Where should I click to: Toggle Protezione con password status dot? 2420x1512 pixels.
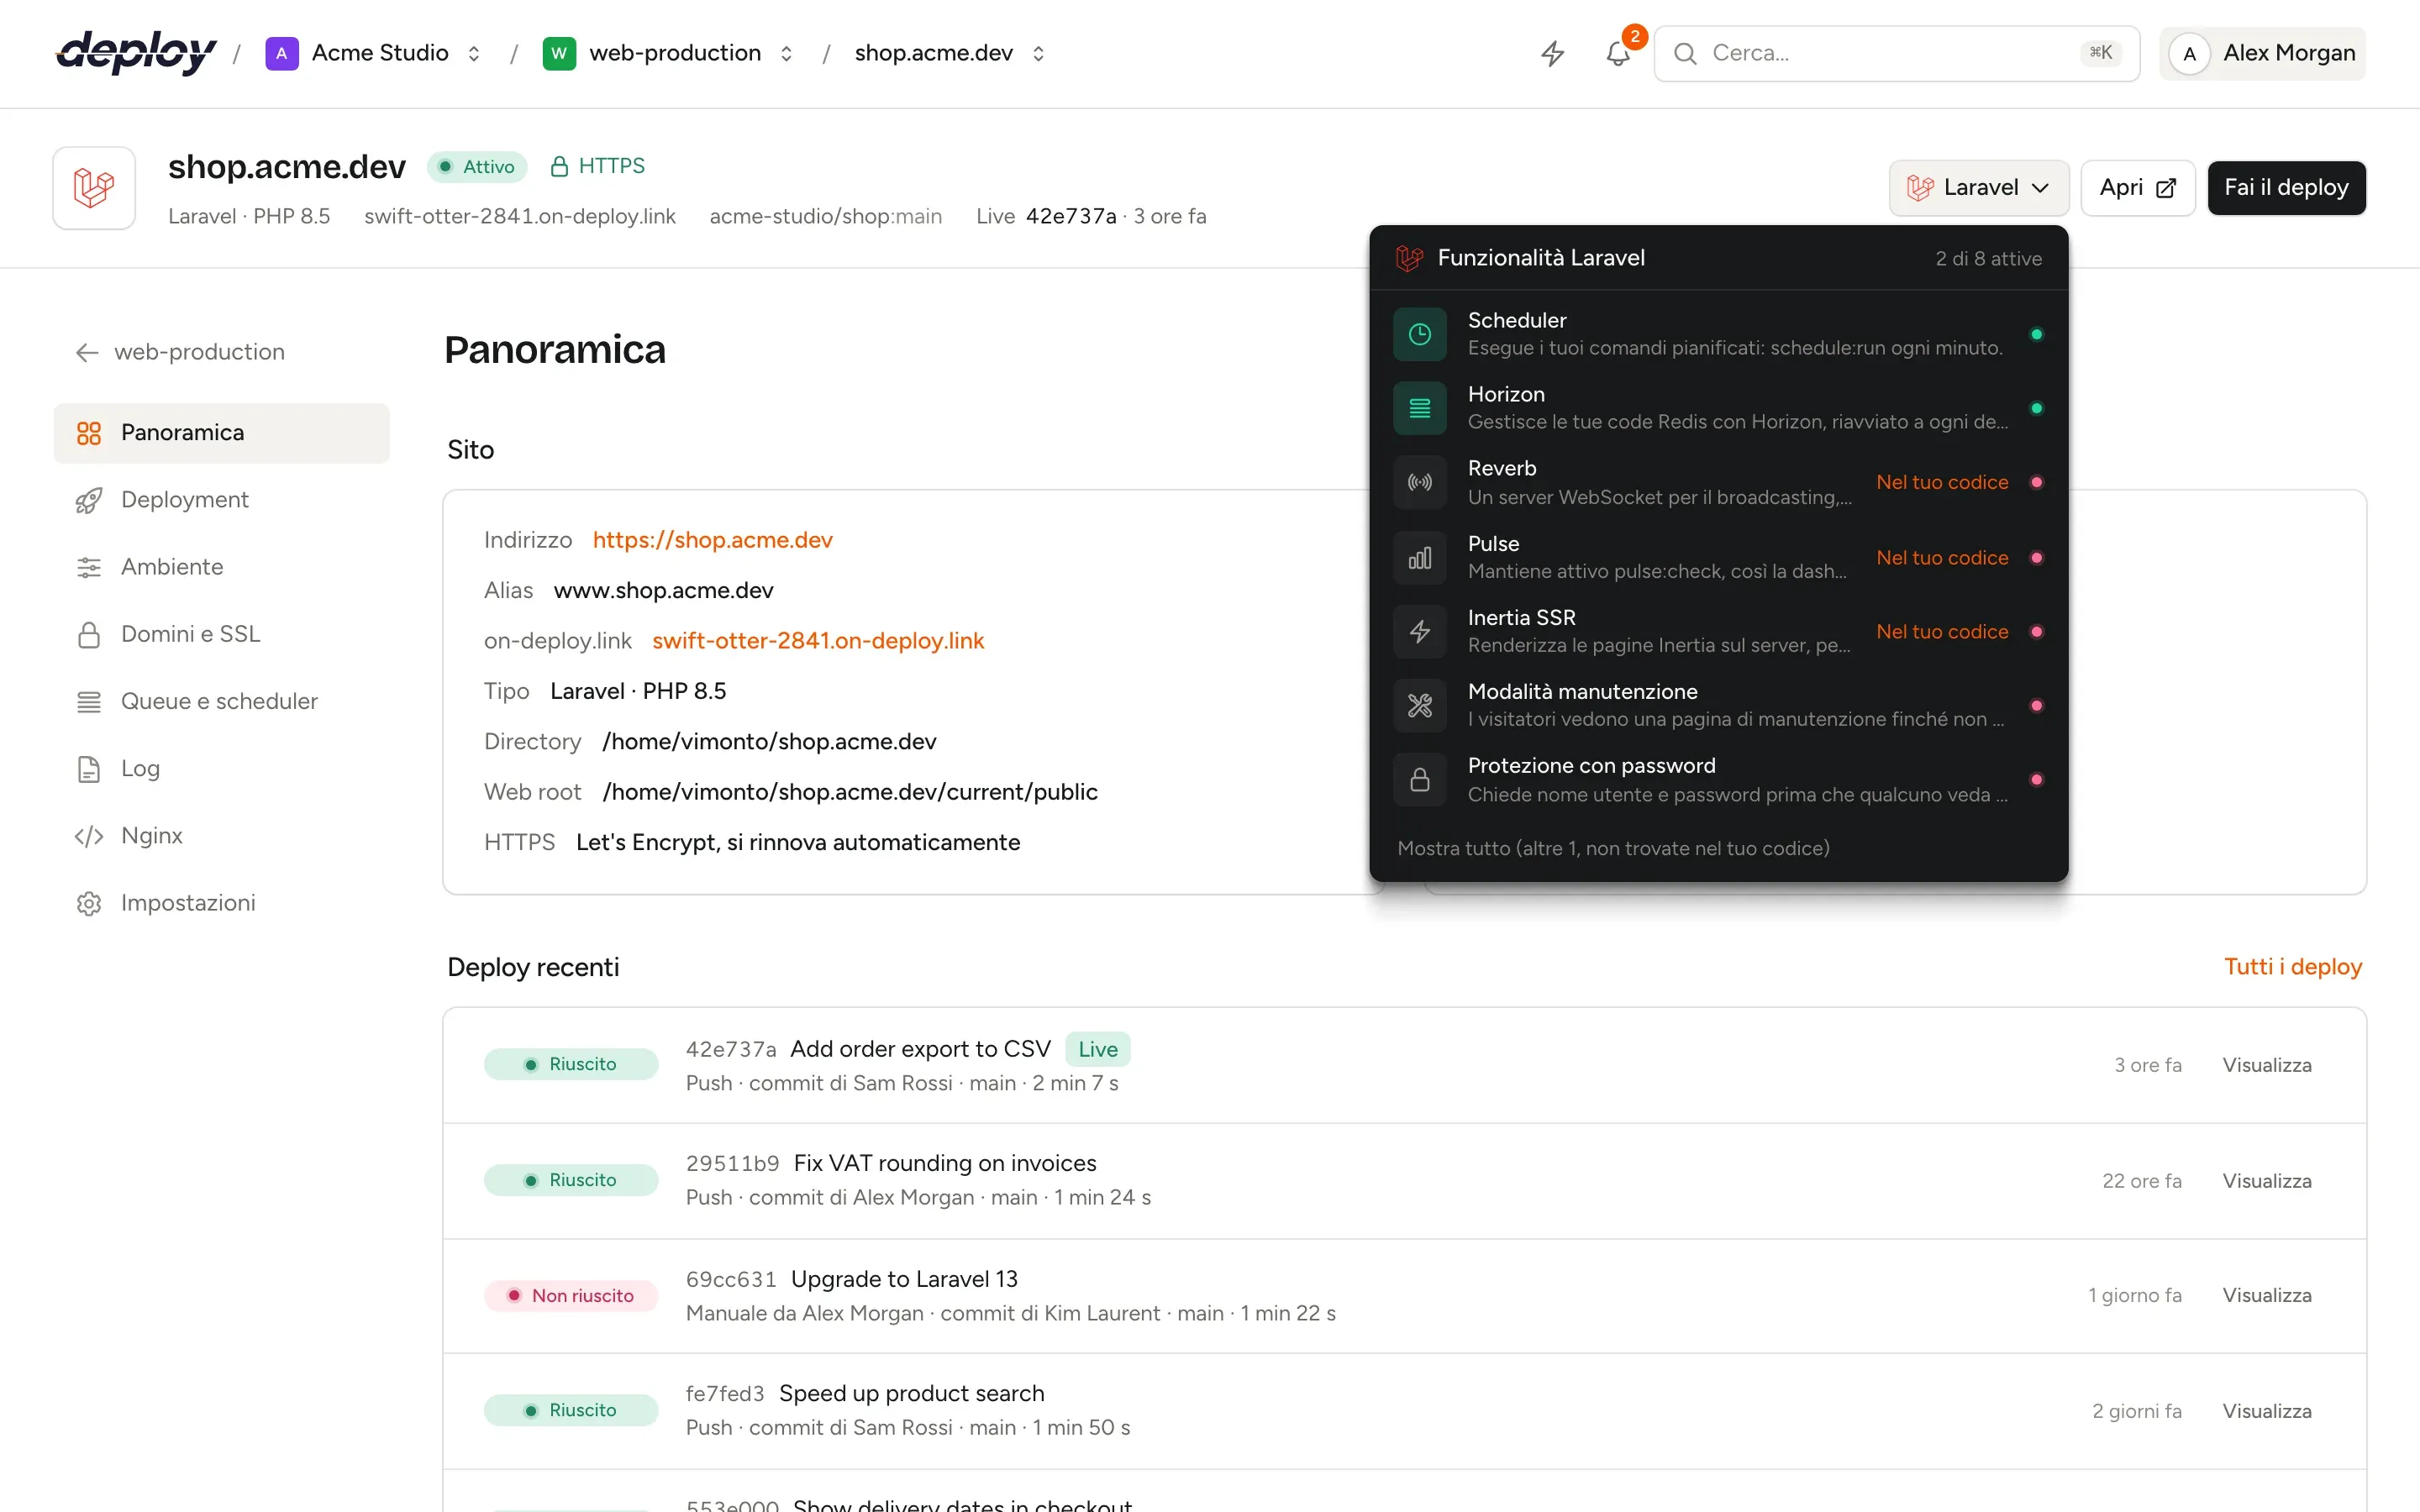point(2036,779)
